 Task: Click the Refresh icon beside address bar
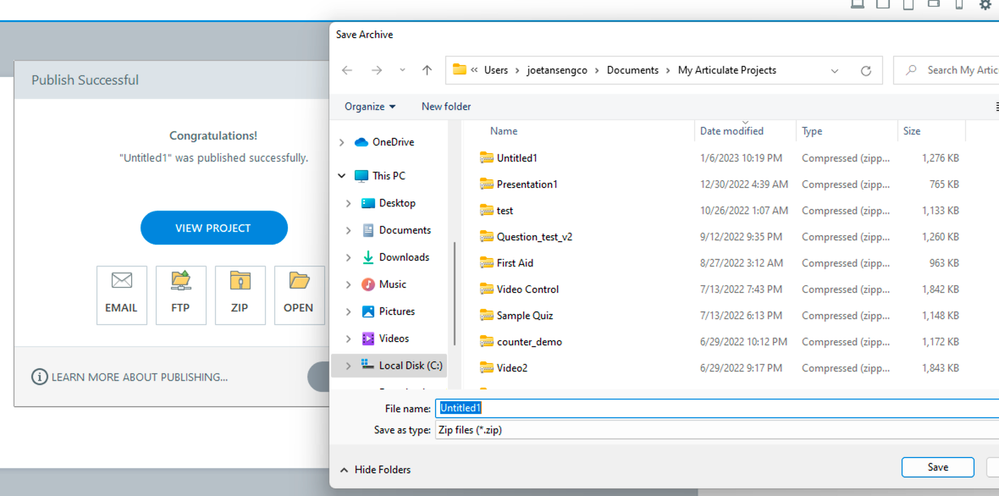866,71
